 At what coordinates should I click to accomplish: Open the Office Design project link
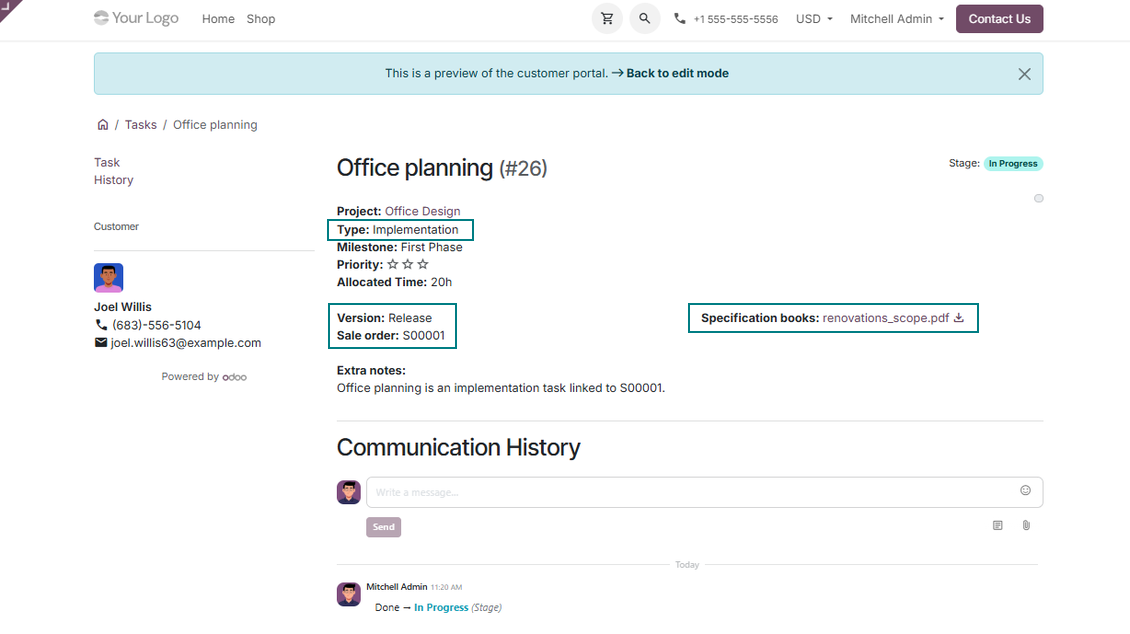tap(422, 211)
